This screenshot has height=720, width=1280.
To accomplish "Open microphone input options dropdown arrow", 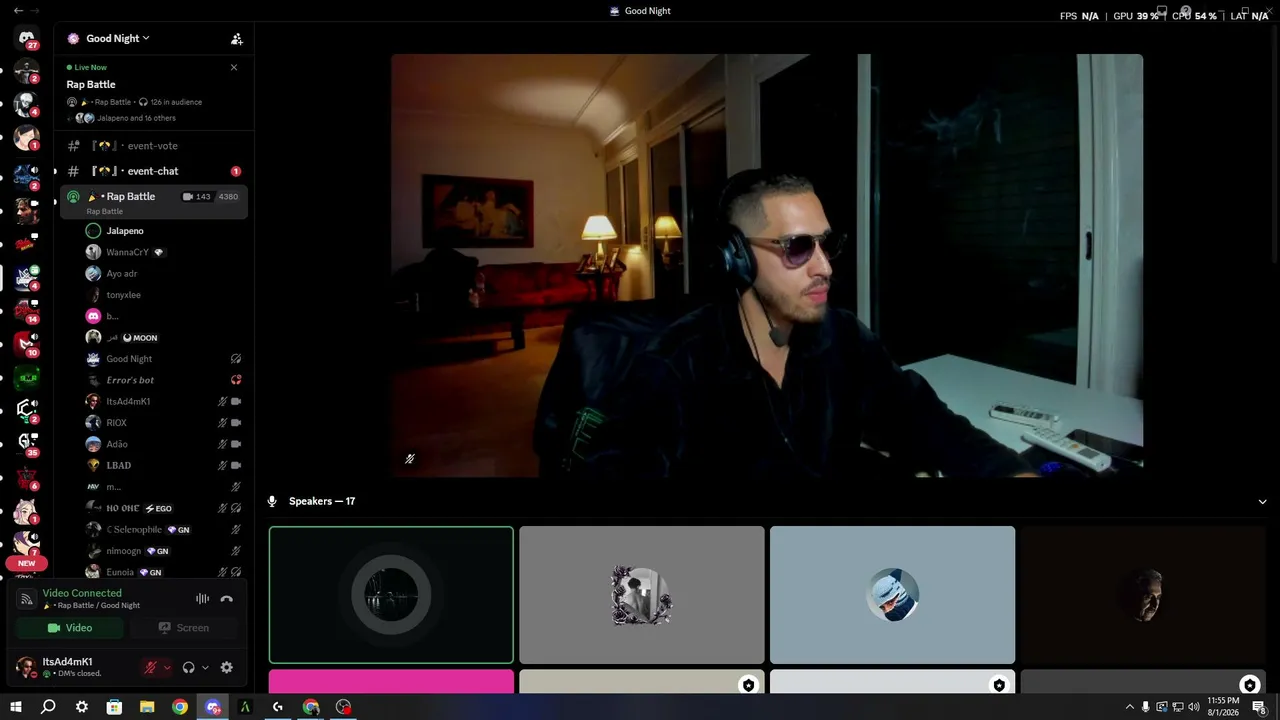I will (167, 667).
